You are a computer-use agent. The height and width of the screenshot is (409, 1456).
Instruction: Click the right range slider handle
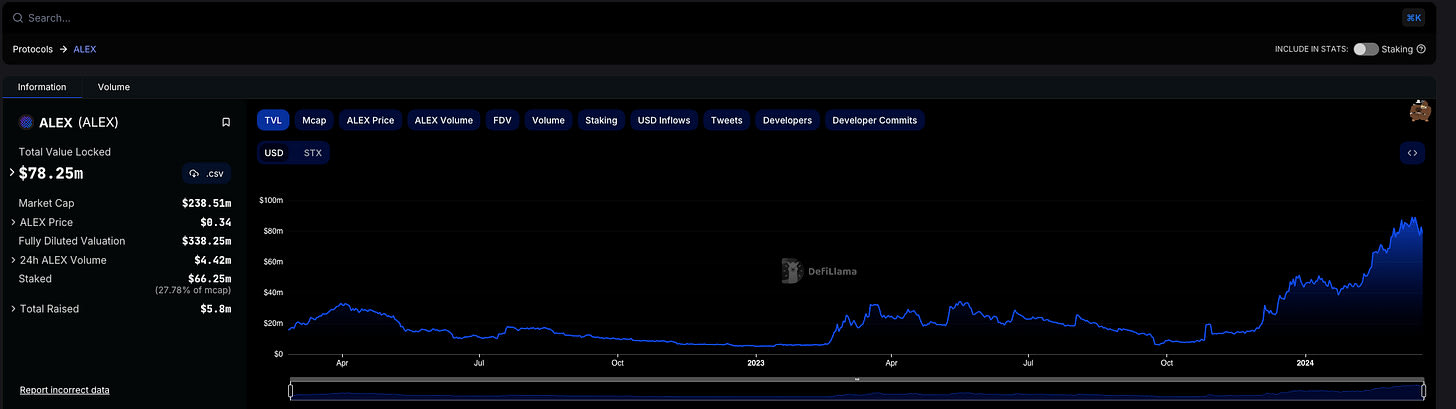[1424, 390]
